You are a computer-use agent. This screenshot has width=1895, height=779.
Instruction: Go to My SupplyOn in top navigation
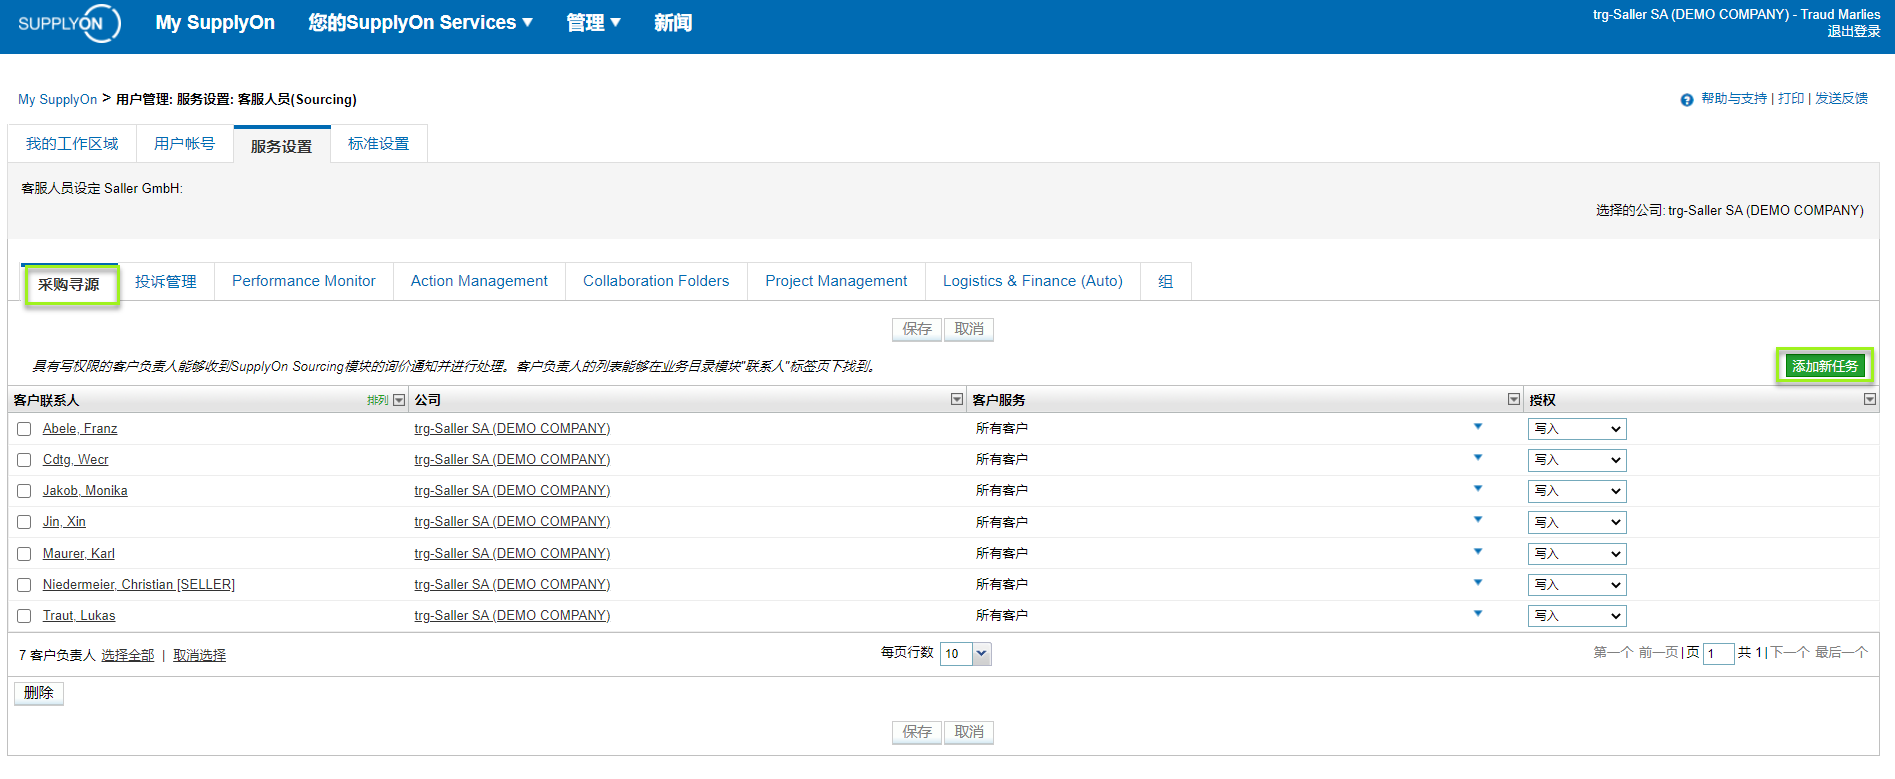[215, 22]
